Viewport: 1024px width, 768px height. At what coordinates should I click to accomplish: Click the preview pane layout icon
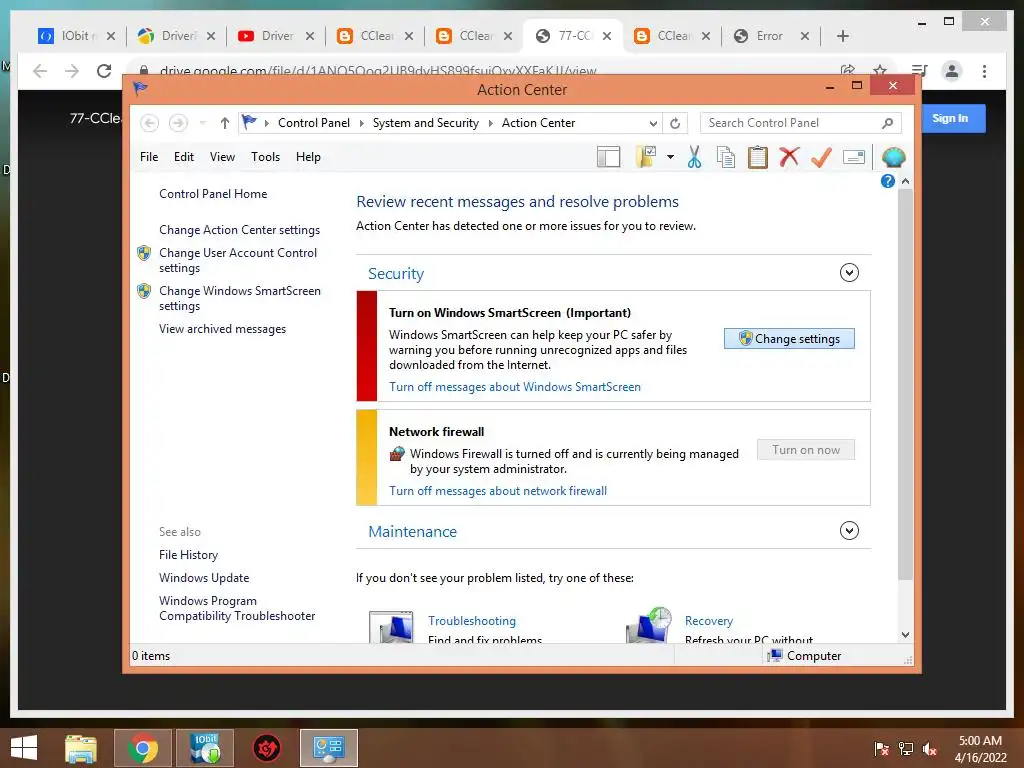[x=608, y=157]
